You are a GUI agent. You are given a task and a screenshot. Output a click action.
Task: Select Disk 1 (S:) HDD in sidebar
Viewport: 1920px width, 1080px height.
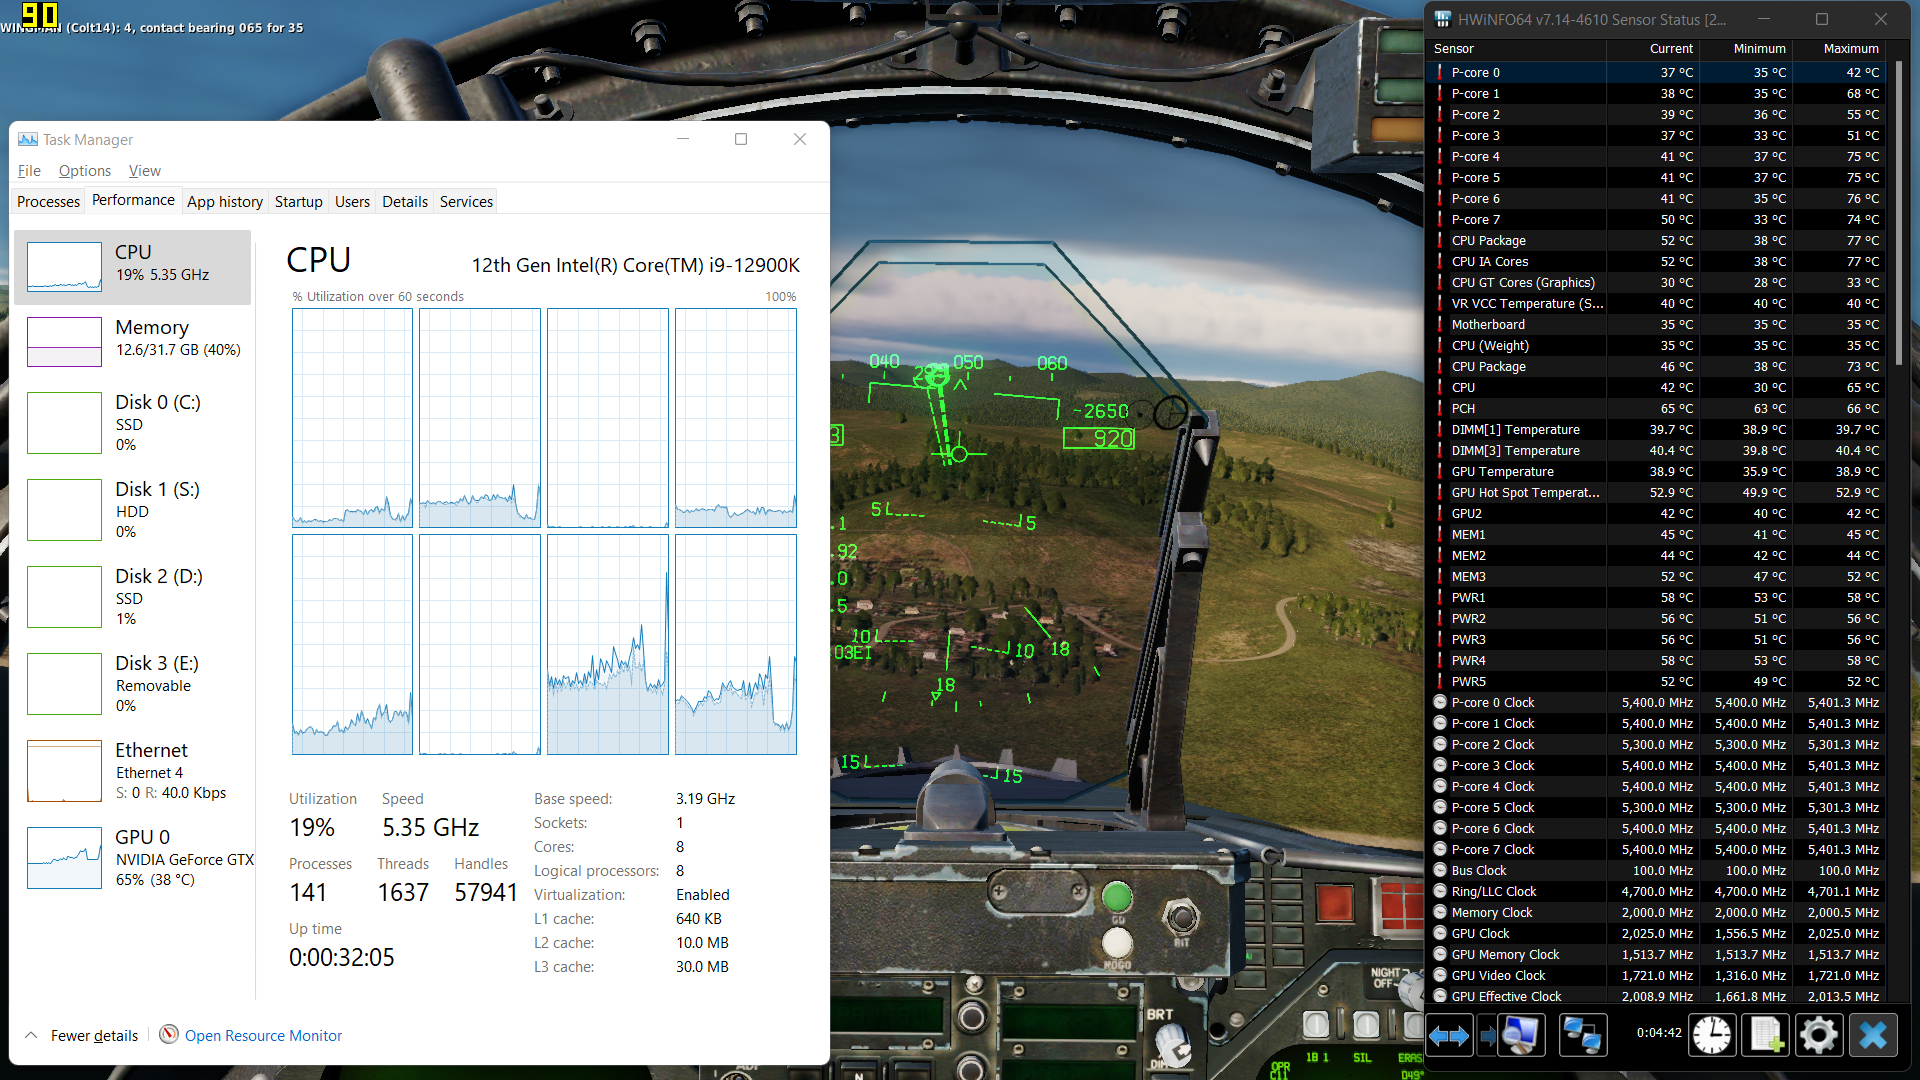point(133,510)
